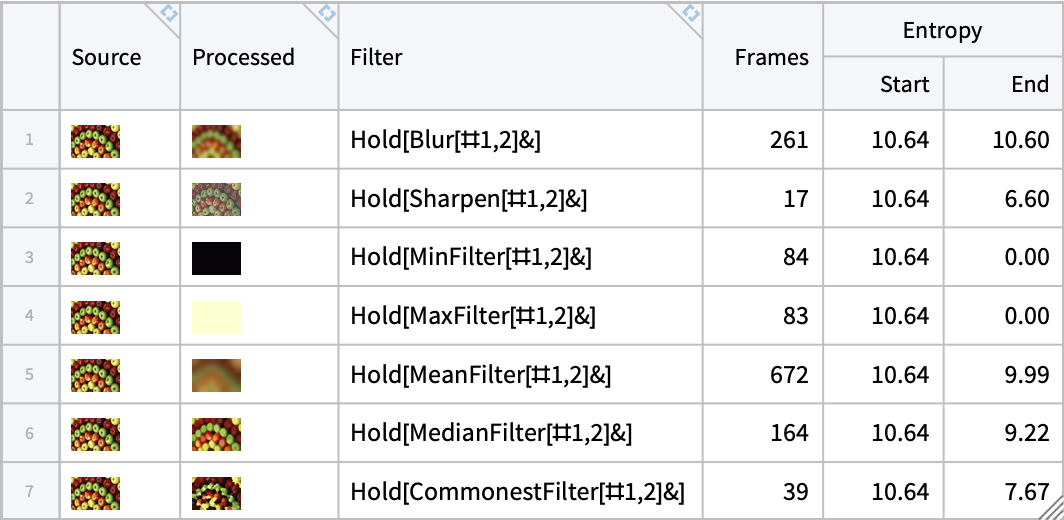
Task: Click the corner icon in Filter header
Action: (x=690, y=13)
